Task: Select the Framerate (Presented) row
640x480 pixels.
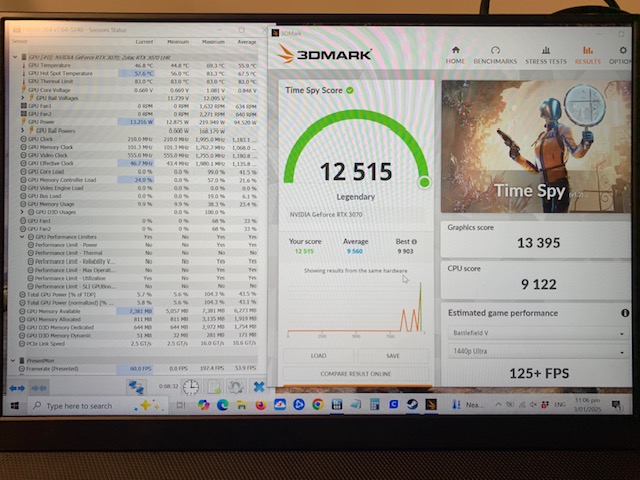Action: click(139, 369)
